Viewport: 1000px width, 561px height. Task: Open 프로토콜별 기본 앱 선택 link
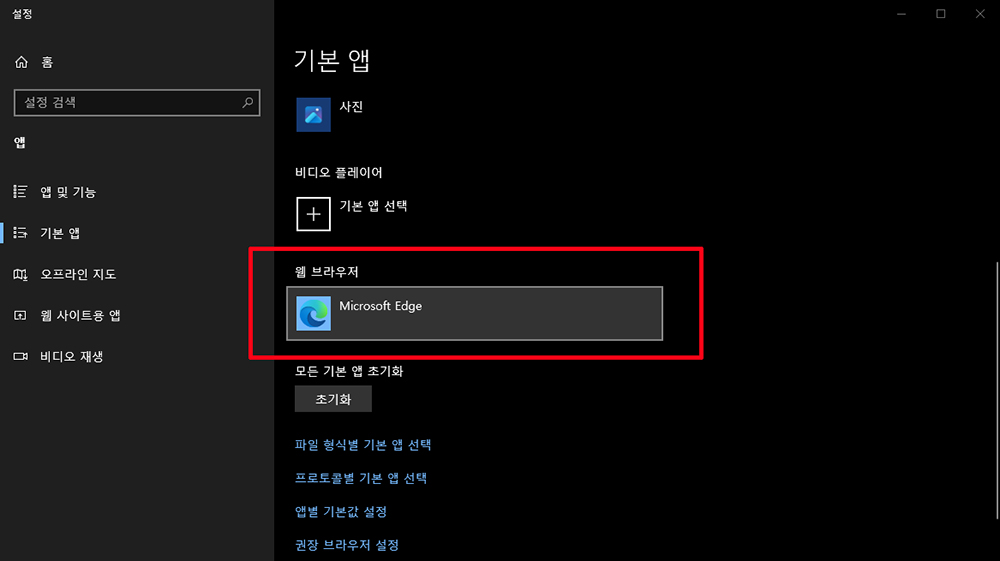[x=361, y=478]
